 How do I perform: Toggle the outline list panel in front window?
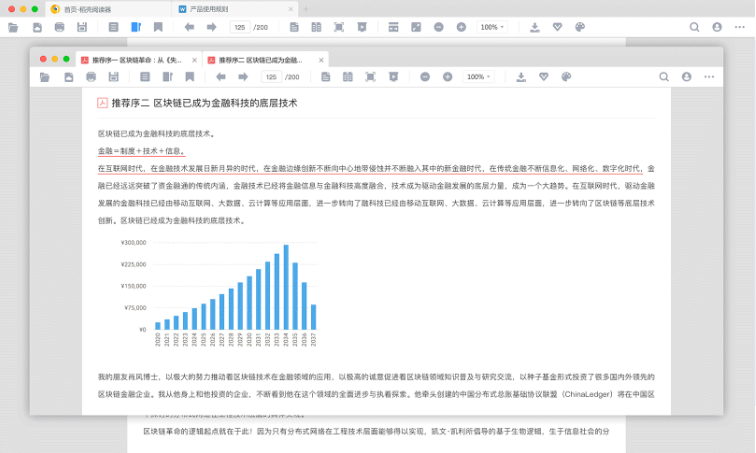(x=145, y=77)
